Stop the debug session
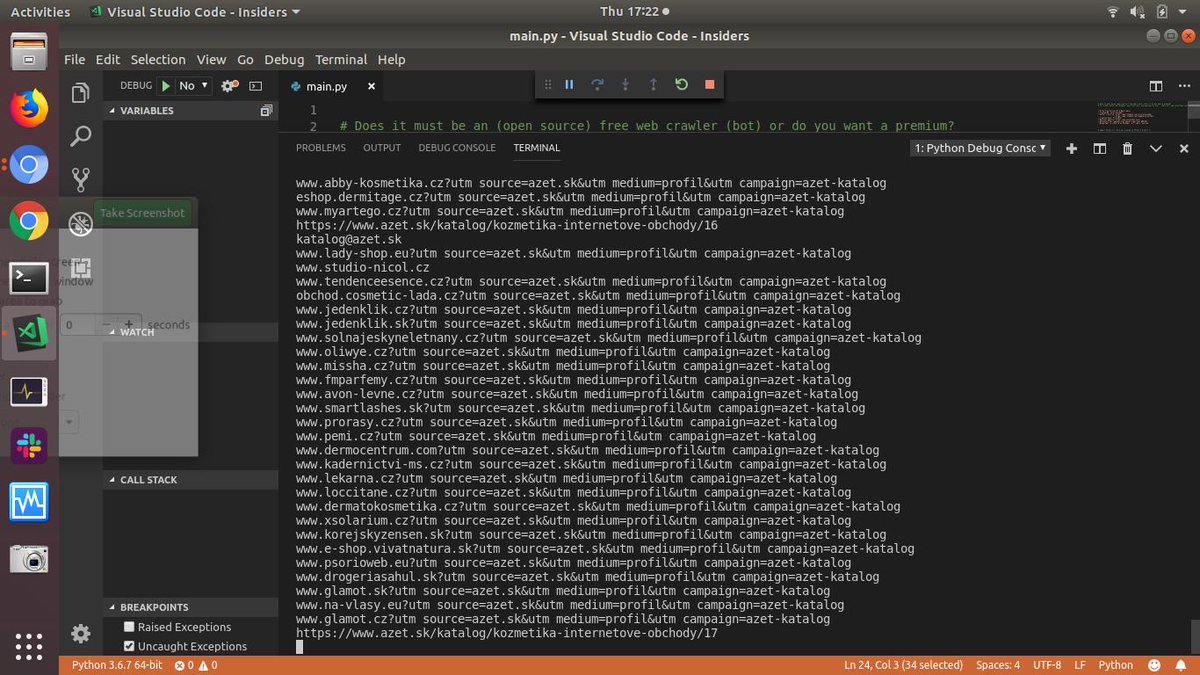The width and height of the screenshot is (1200, 675). coord(709,85)
